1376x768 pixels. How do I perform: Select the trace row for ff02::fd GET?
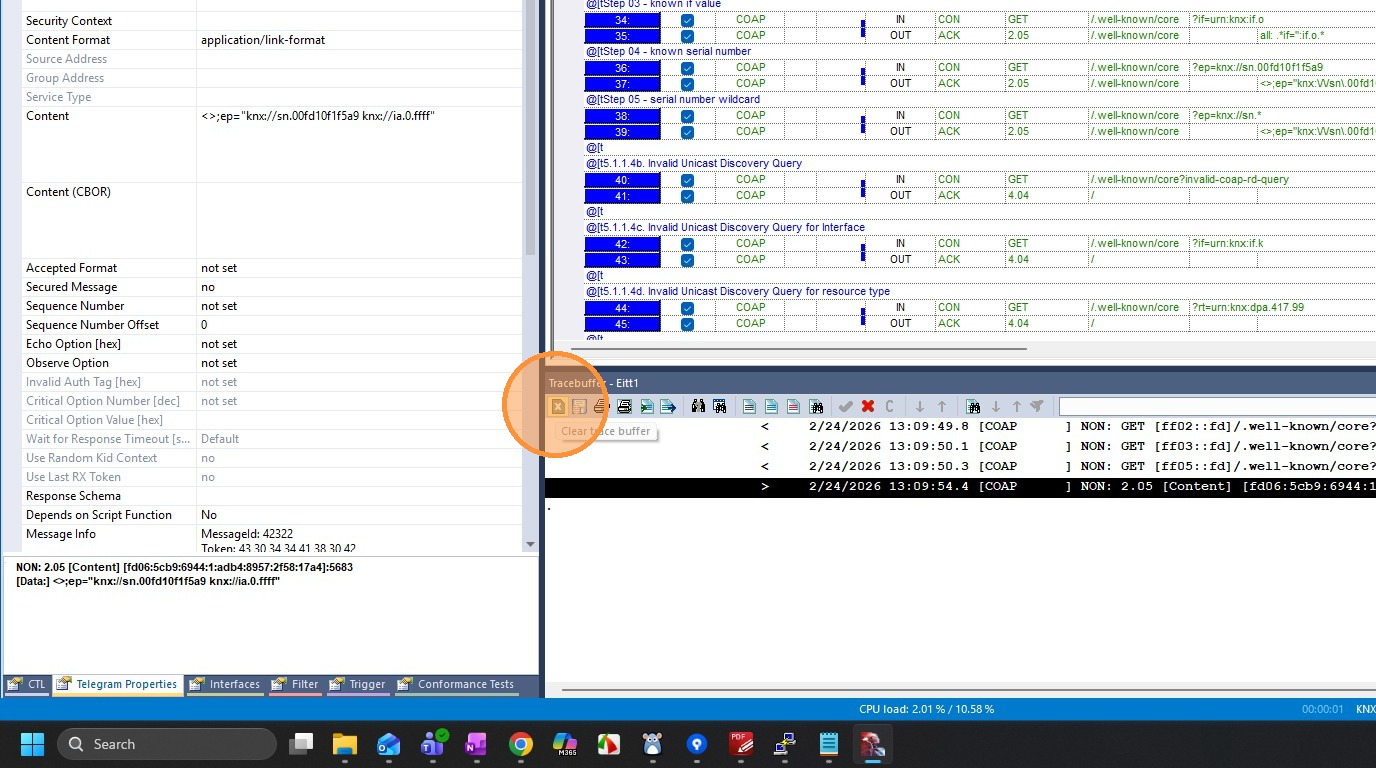[x=960, y=427]
